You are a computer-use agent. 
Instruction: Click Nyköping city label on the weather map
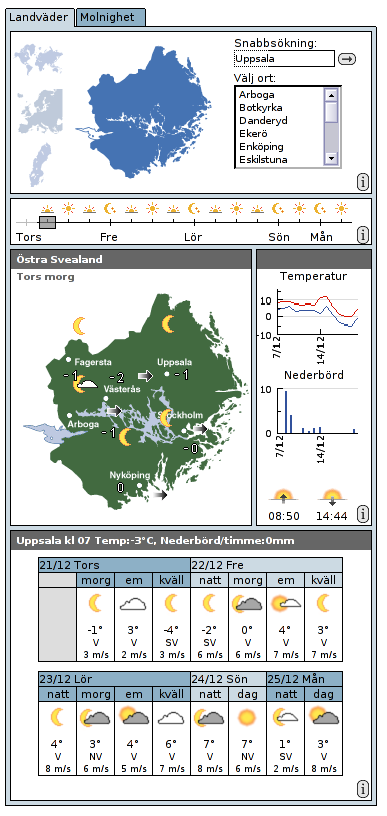coord(130,475)
